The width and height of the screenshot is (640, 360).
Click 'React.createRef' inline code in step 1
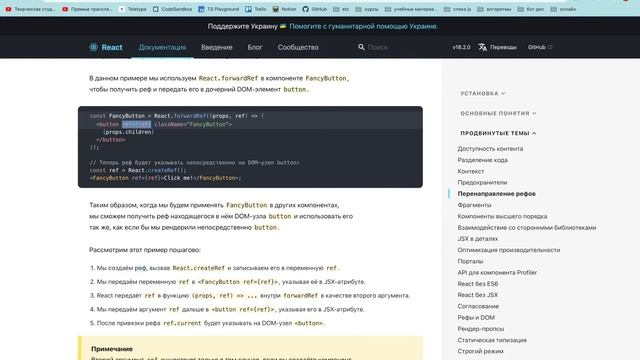[198, 268]
